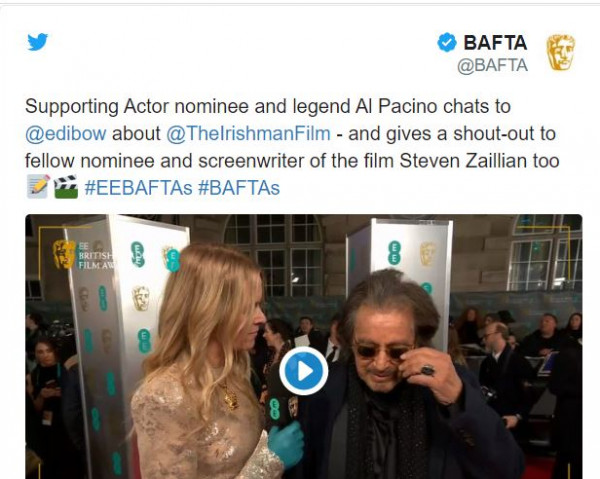Image resolution: width=600 pixels, height=479 pixels.
Task: Open the BAFTA golden mask avatar
Action: (560, 52)
